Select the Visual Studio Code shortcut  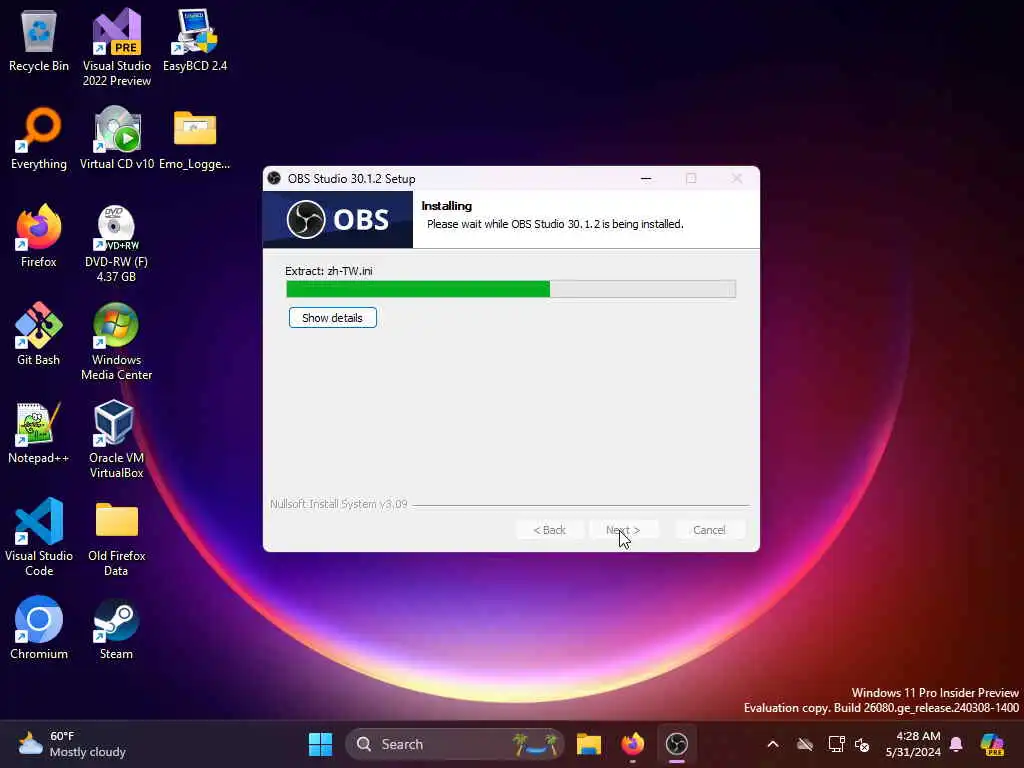tap(39, 537)
